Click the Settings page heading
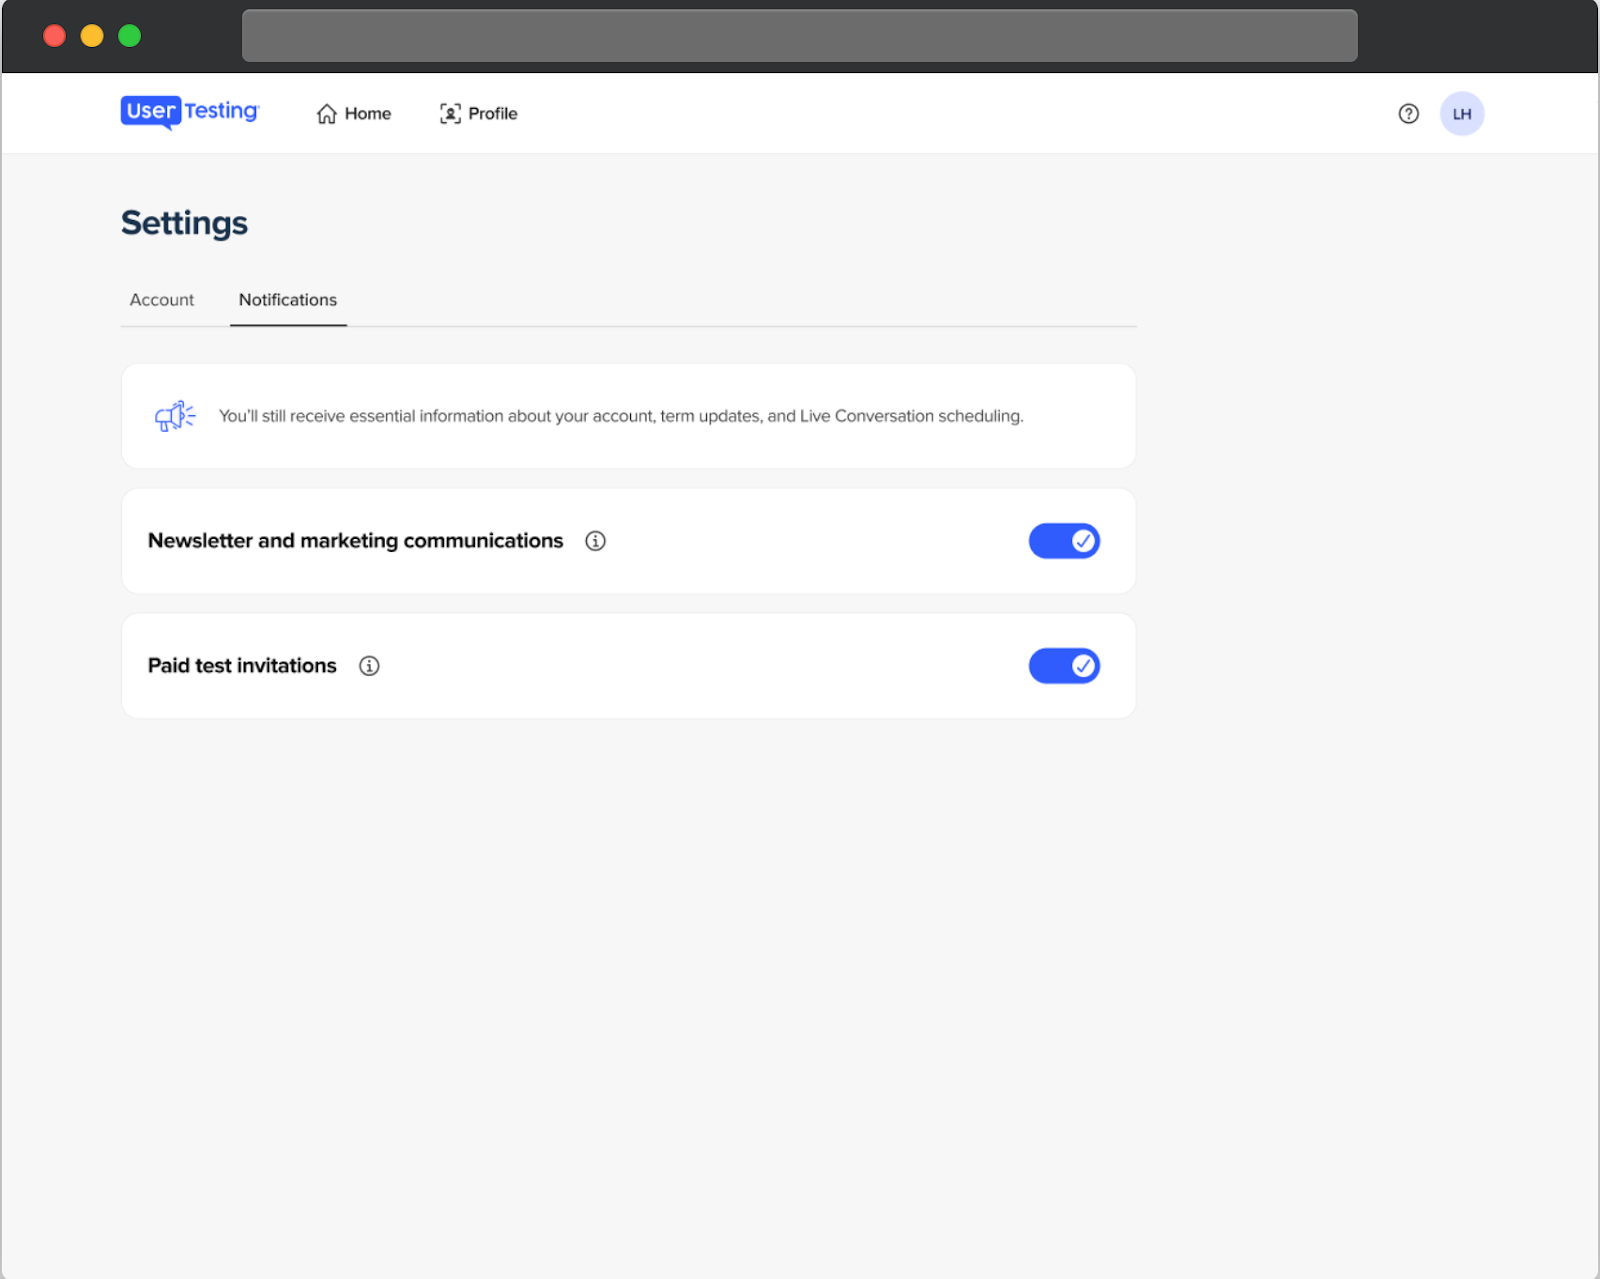The width and height of the screenshot is (1600, 1279). (184, 223)
